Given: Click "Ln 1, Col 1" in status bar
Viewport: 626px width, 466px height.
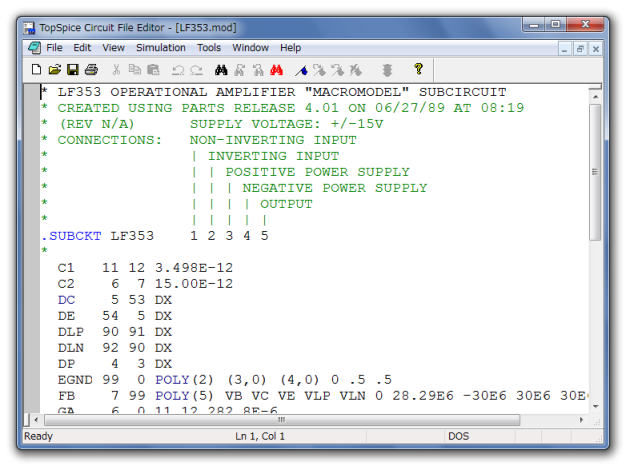Looking at the screenshot, I should point(260,436).
